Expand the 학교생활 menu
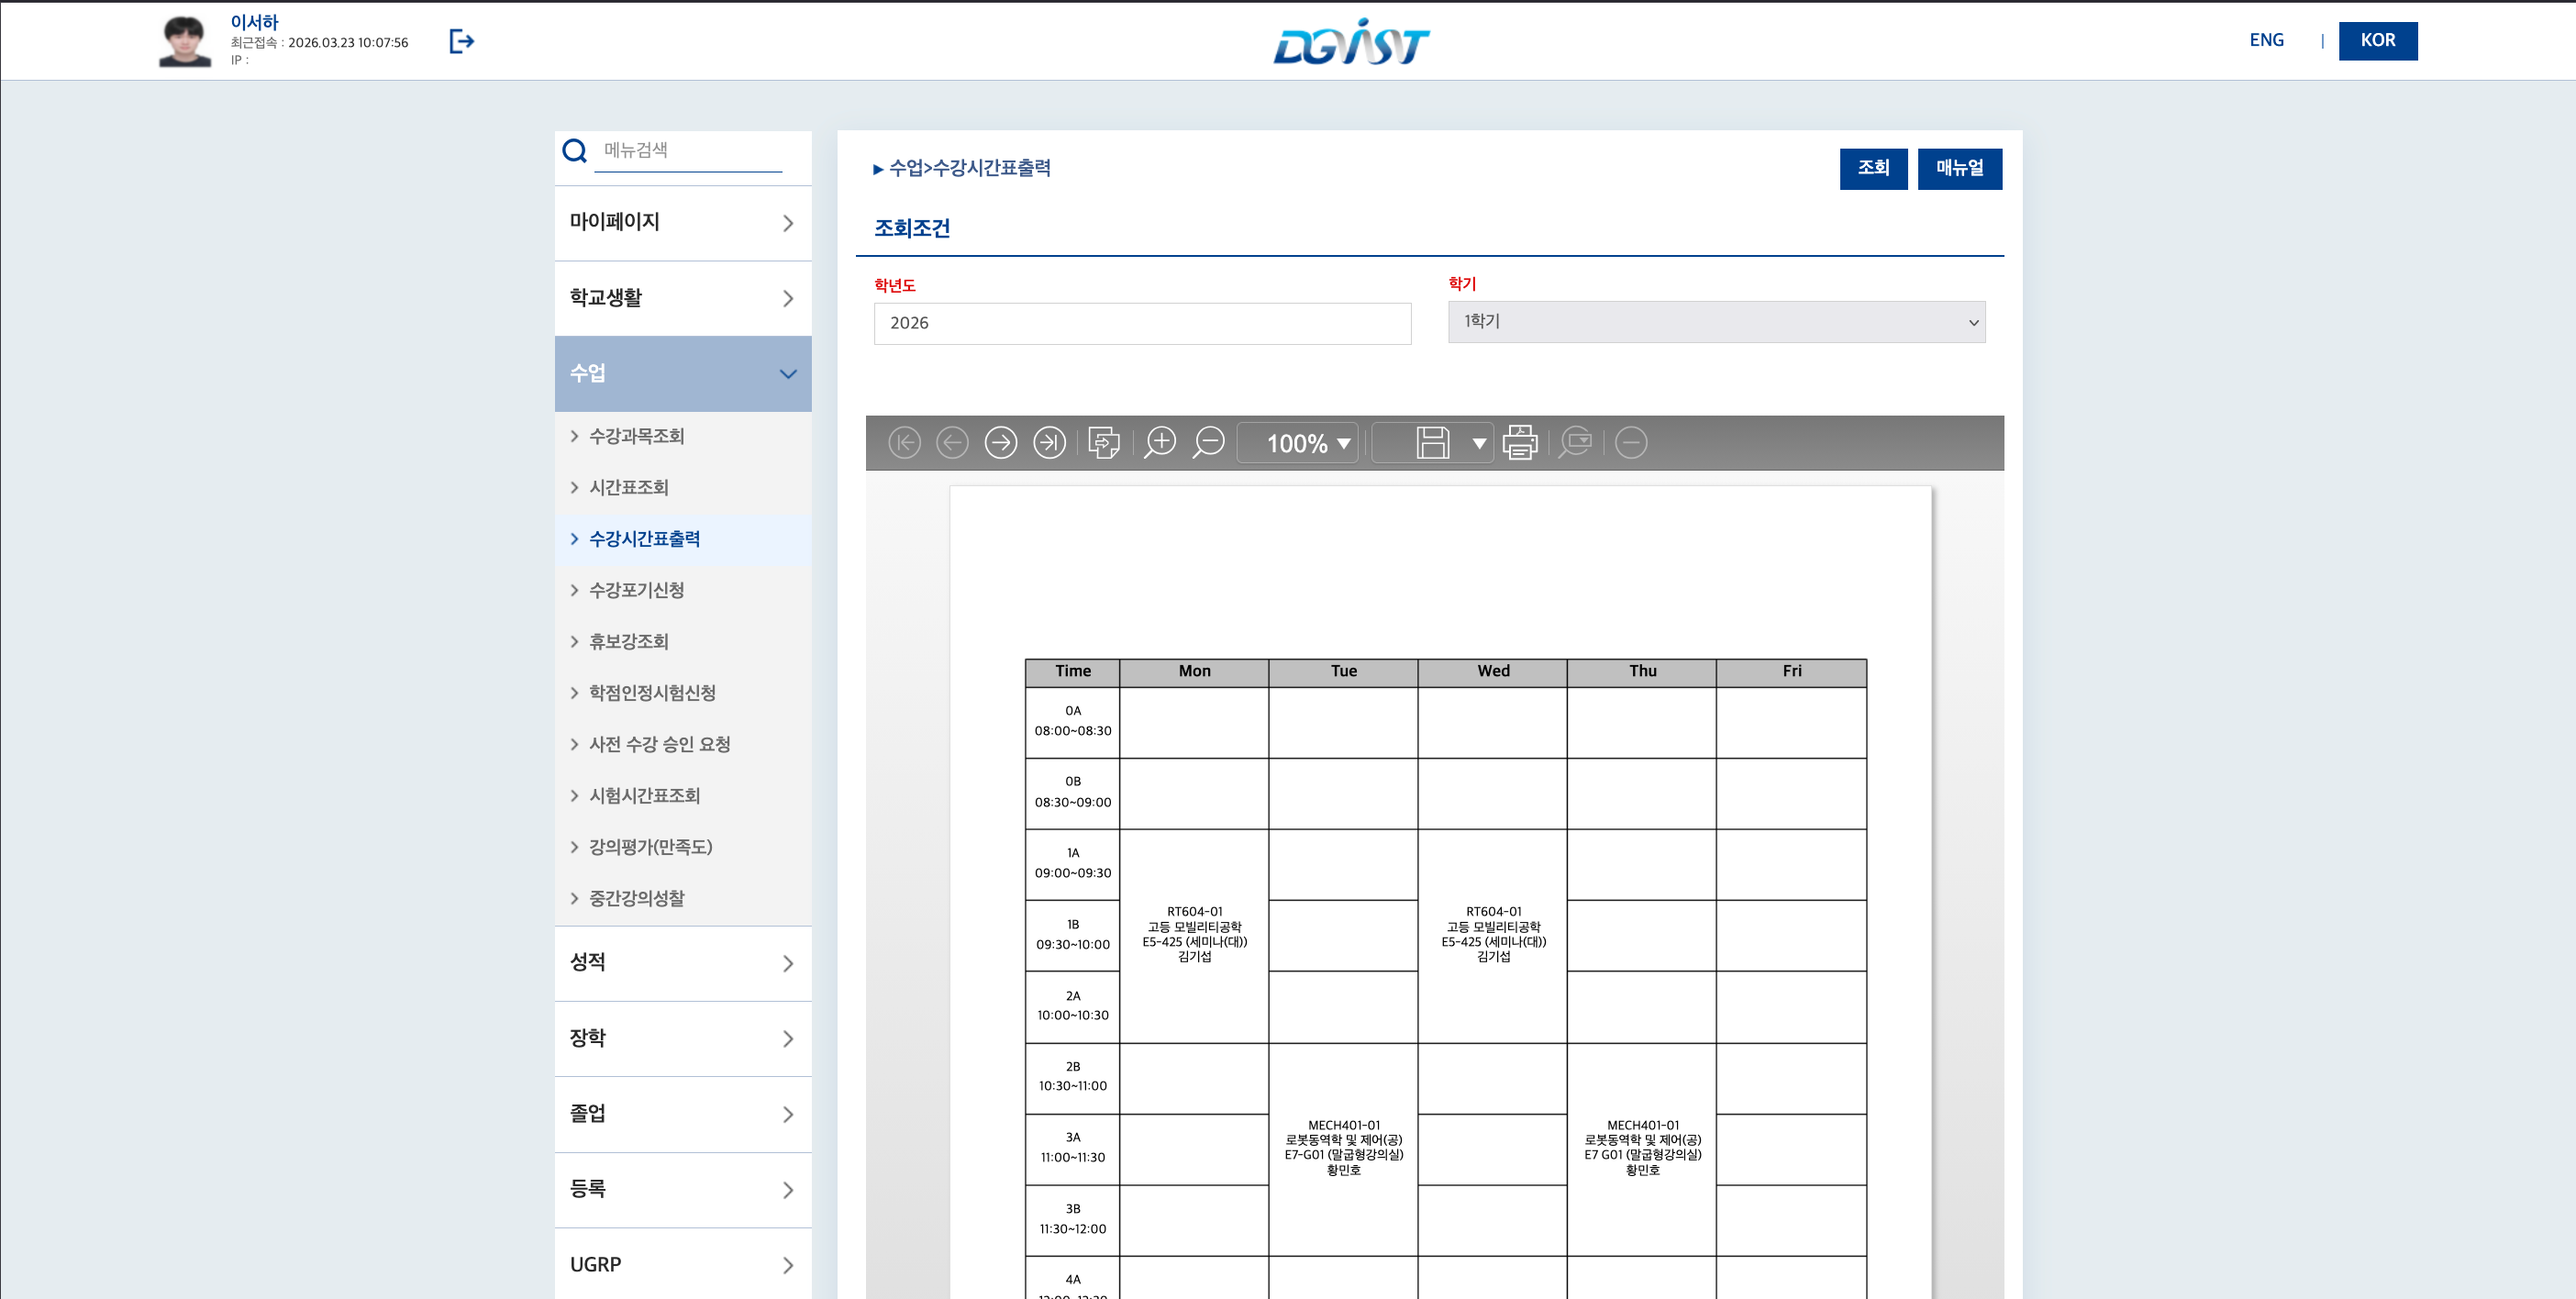Viewport: 2576px width, 1299px height. 683,298
